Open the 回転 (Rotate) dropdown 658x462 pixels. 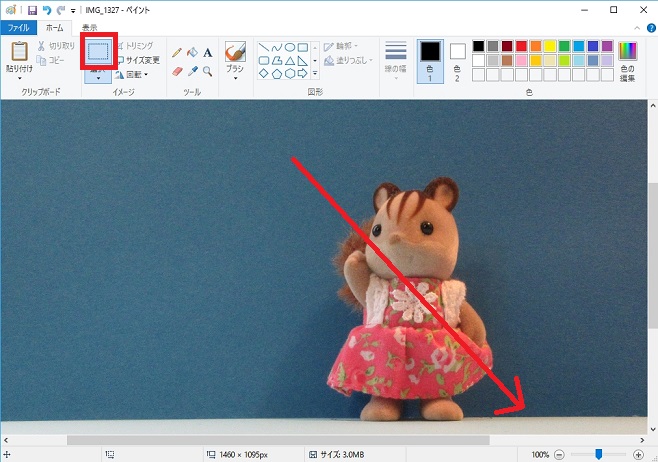[132, 75]
